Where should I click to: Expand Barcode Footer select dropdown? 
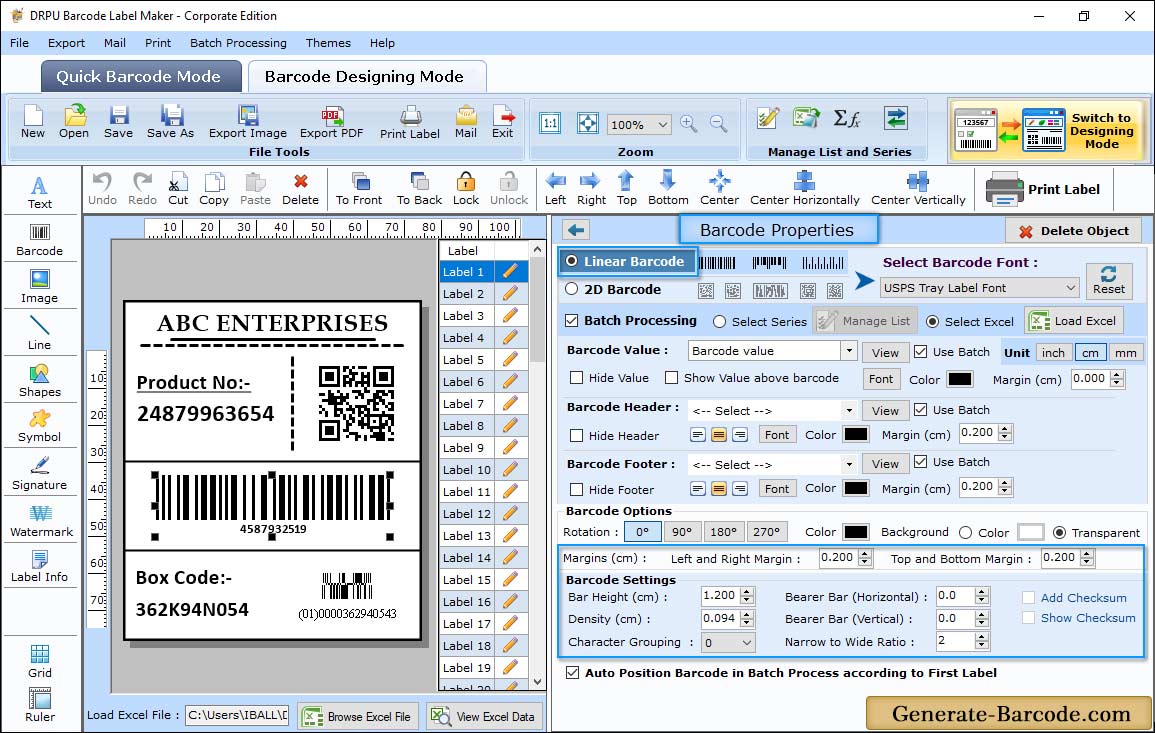tap(849, 464)
